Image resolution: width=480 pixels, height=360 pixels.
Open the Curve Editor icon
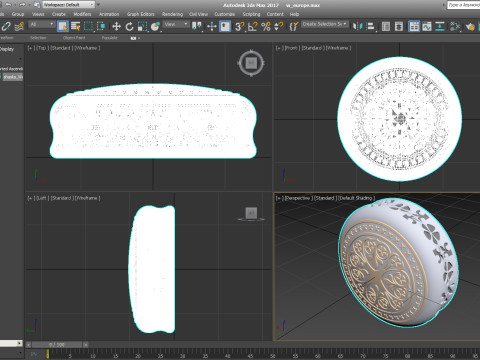(427, 26)
